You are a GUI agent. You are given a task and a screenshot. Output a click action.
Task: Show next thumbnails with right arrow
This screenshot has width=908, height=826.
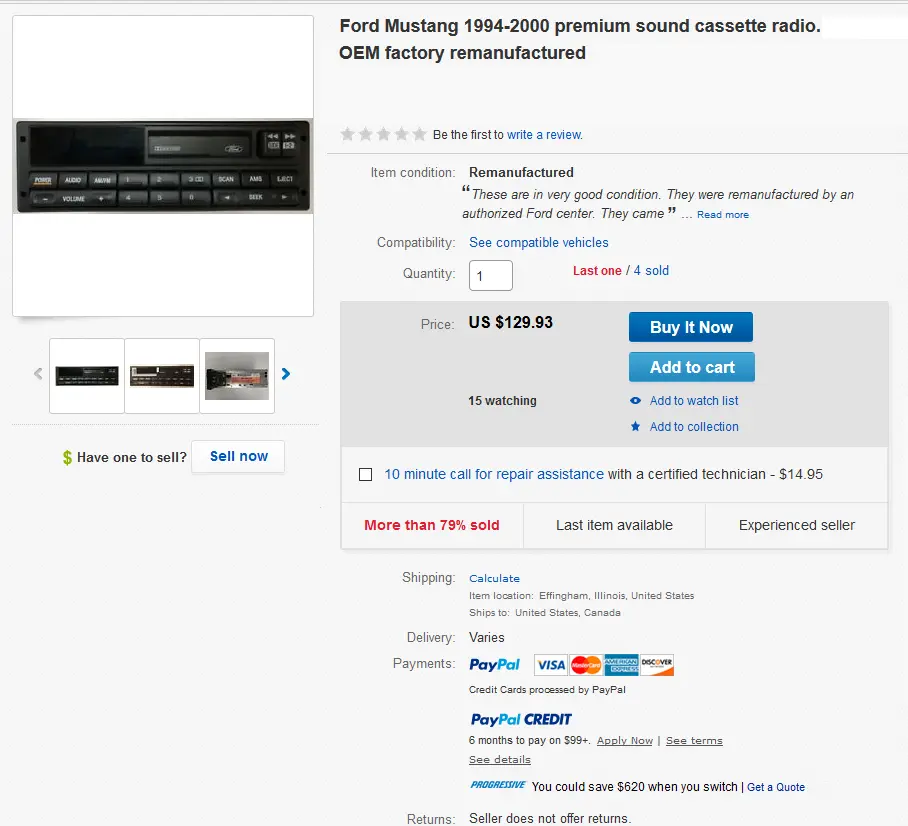point(285,374)
